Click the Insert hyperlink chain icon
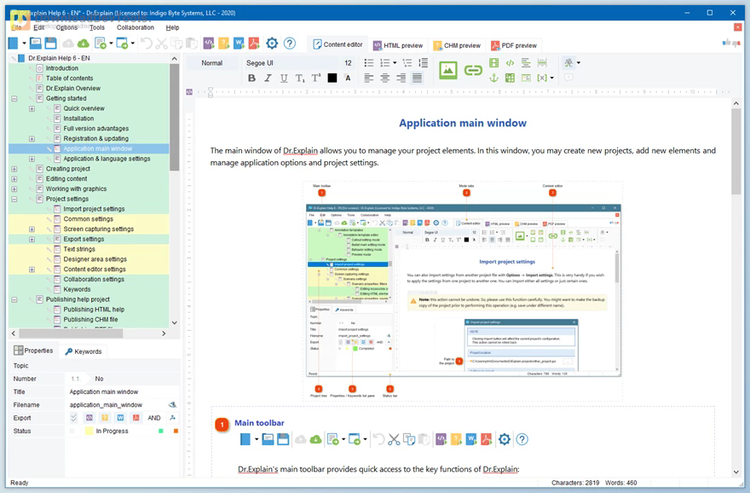The image size is (750, 493). click(473, 70)
